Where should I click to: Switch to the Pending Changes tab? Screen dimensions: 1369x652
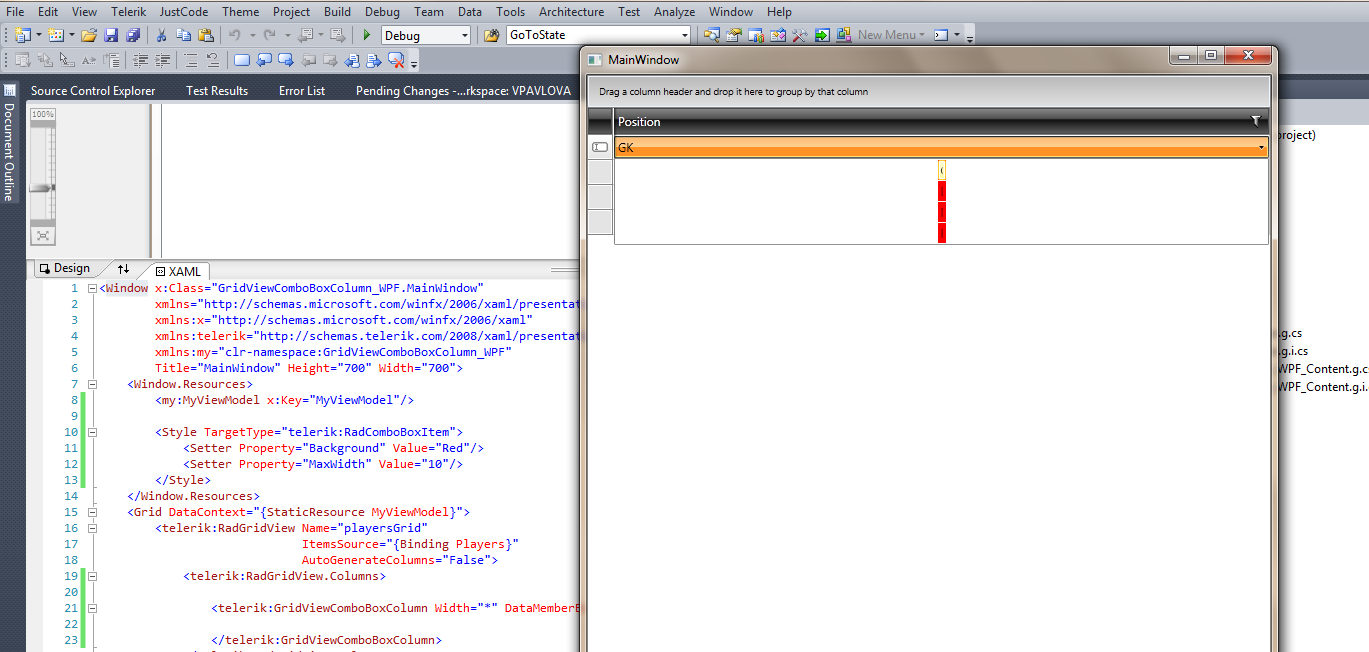pyautogui.click(x=463, y=91)
